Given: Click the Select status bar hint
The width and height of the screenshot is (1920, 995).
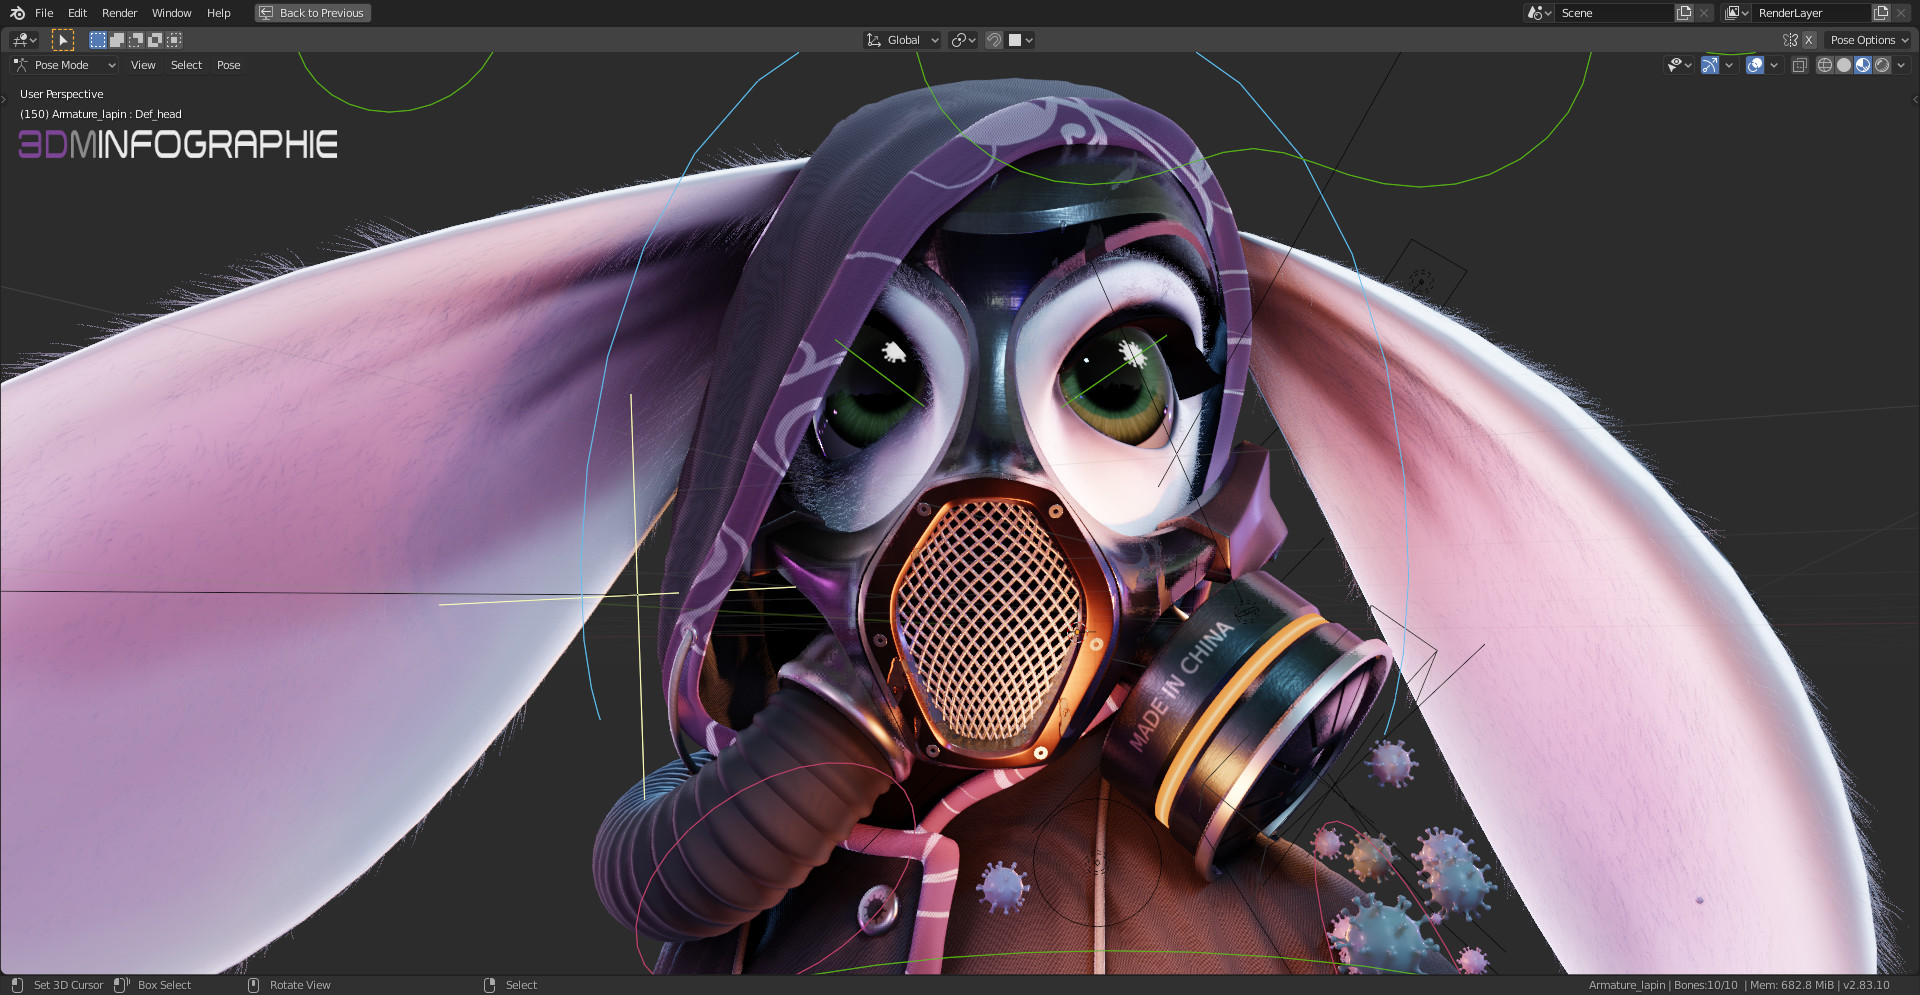Looking at the screenshot, I should (521, 985).
